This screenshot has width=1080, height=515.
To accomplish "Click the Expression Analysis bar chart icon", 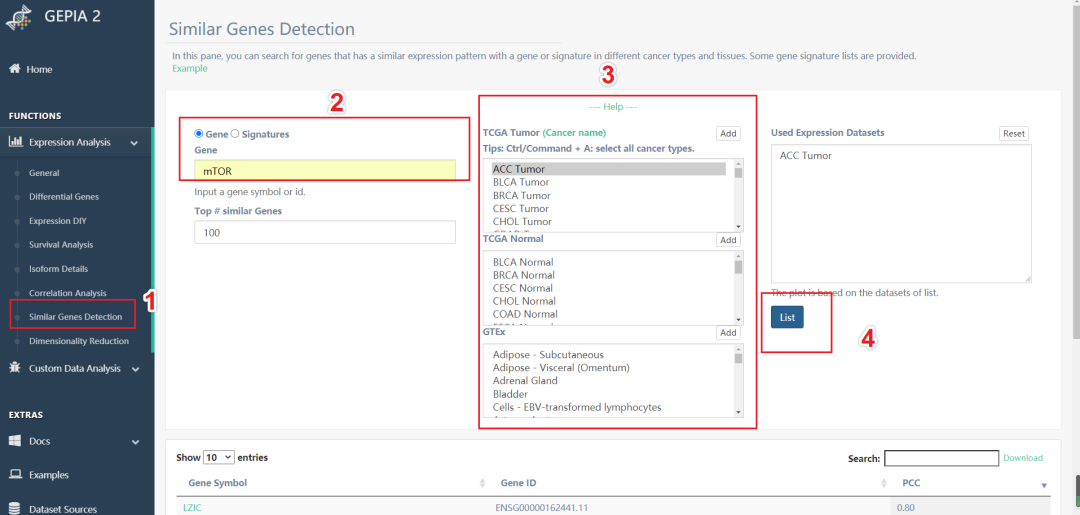I will point(15,143).
